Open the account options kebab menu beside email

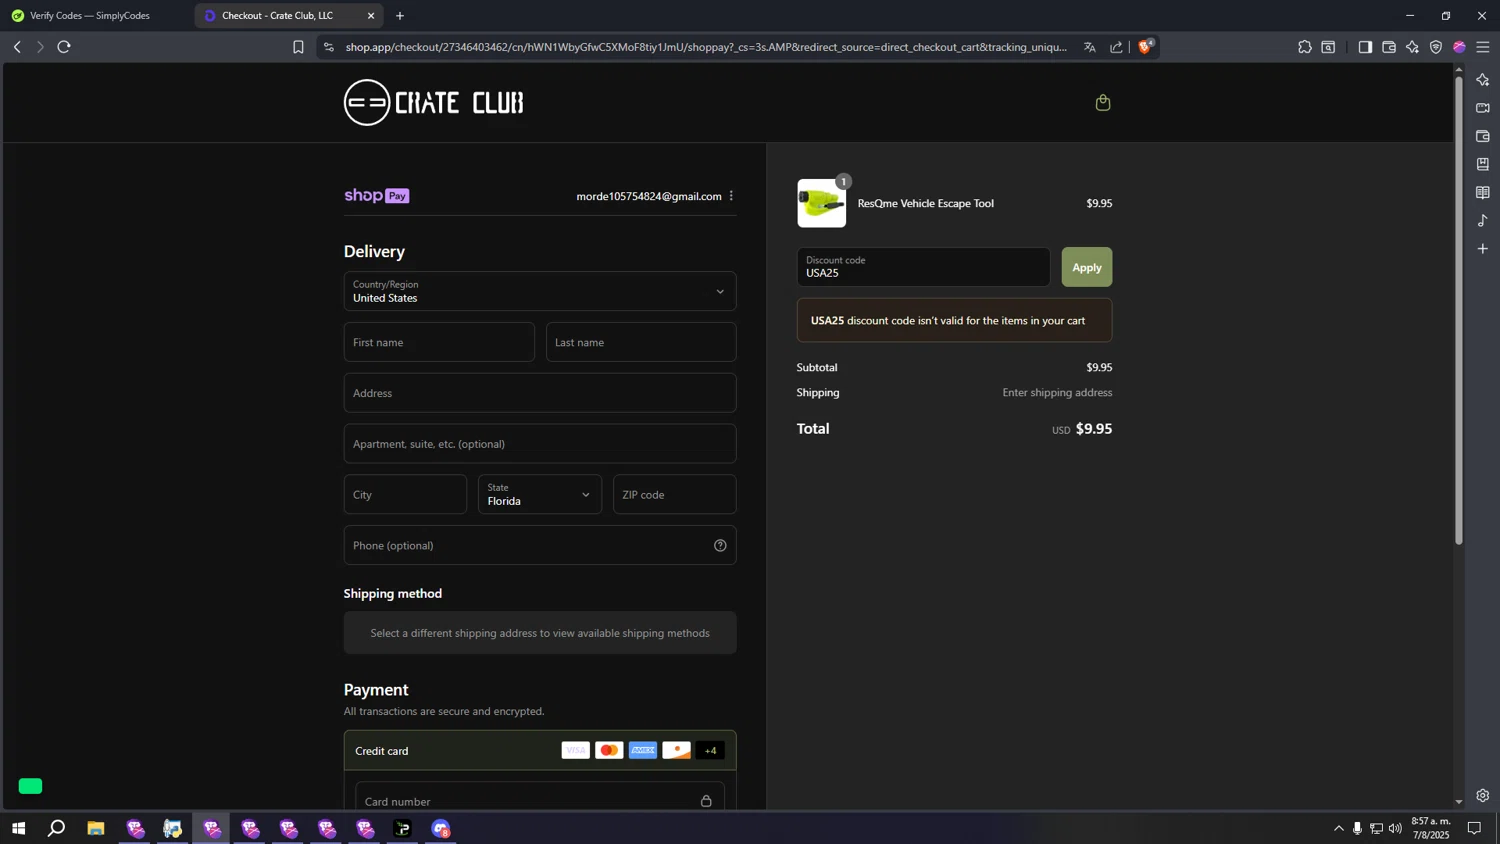[x=731, y=196]
